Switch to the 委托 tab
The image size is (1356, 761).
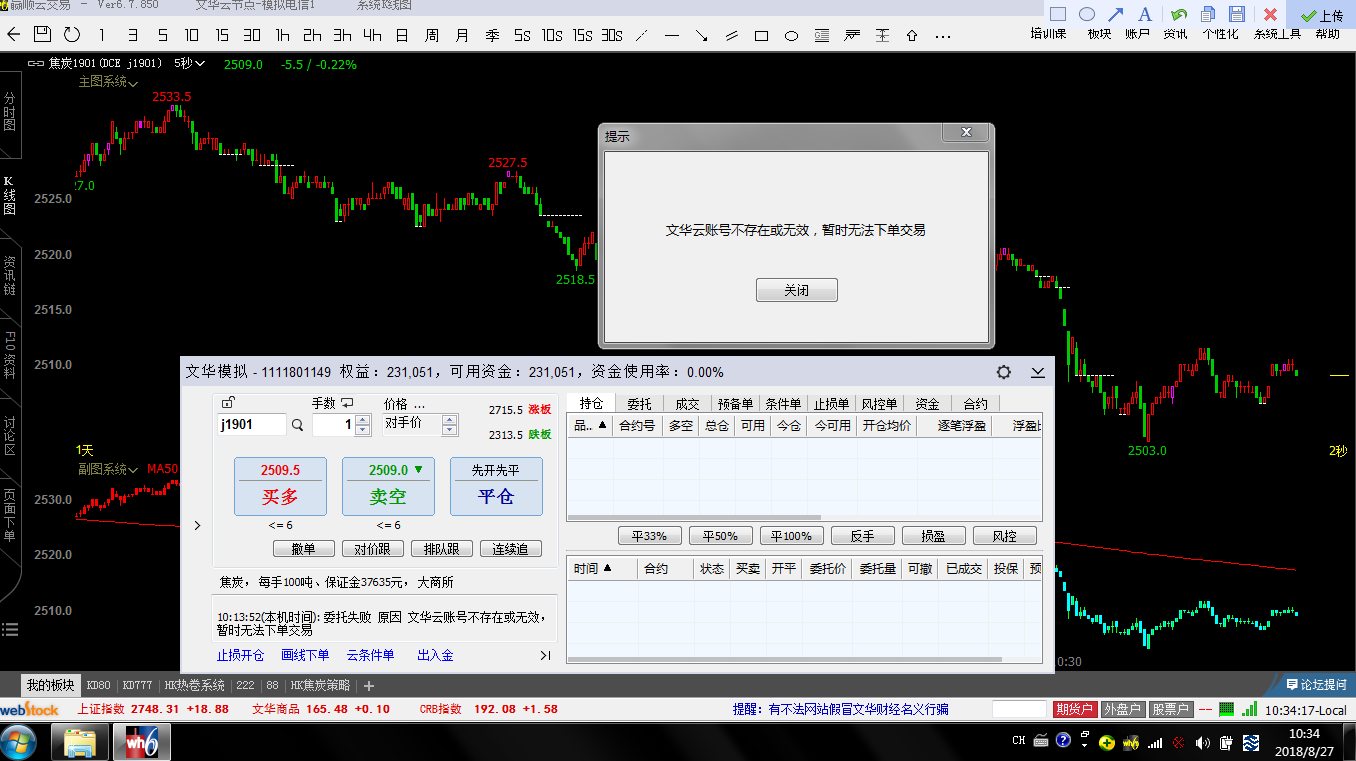click(639, 404)
